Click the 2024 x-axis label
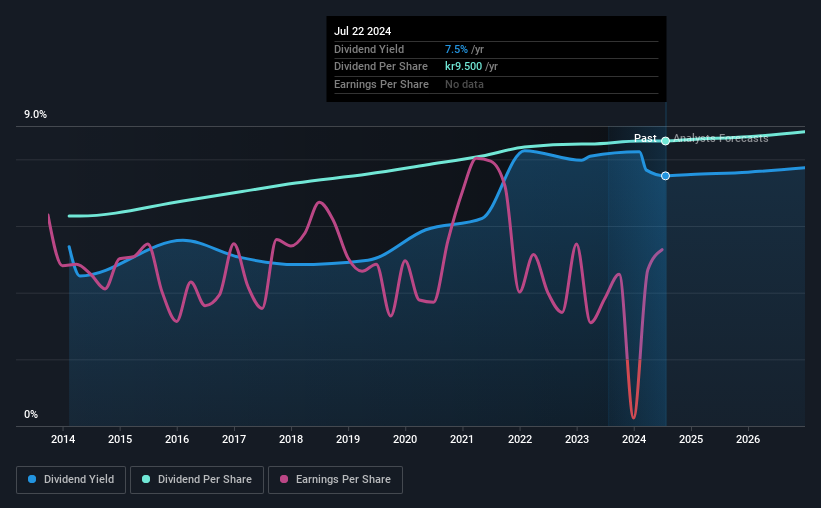821x508 pixels. point(634,439)
